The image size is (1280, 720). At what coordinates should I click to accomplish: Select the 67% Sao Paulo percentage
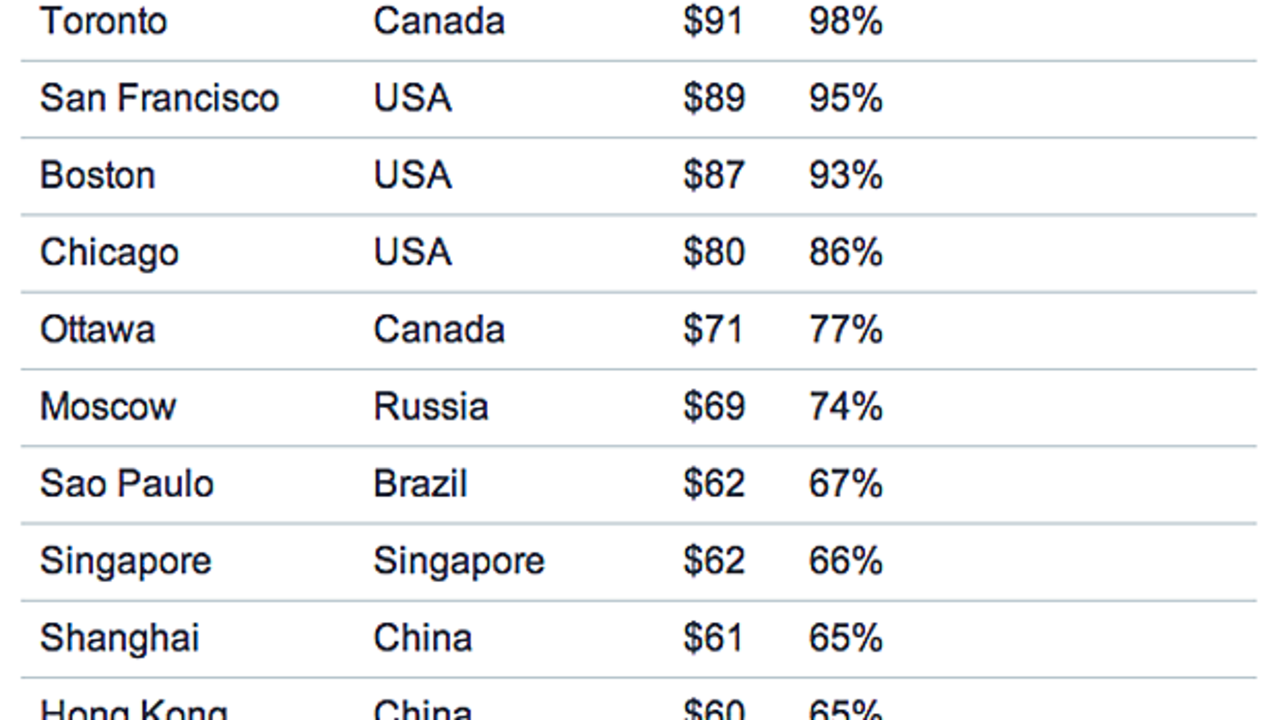846,484
